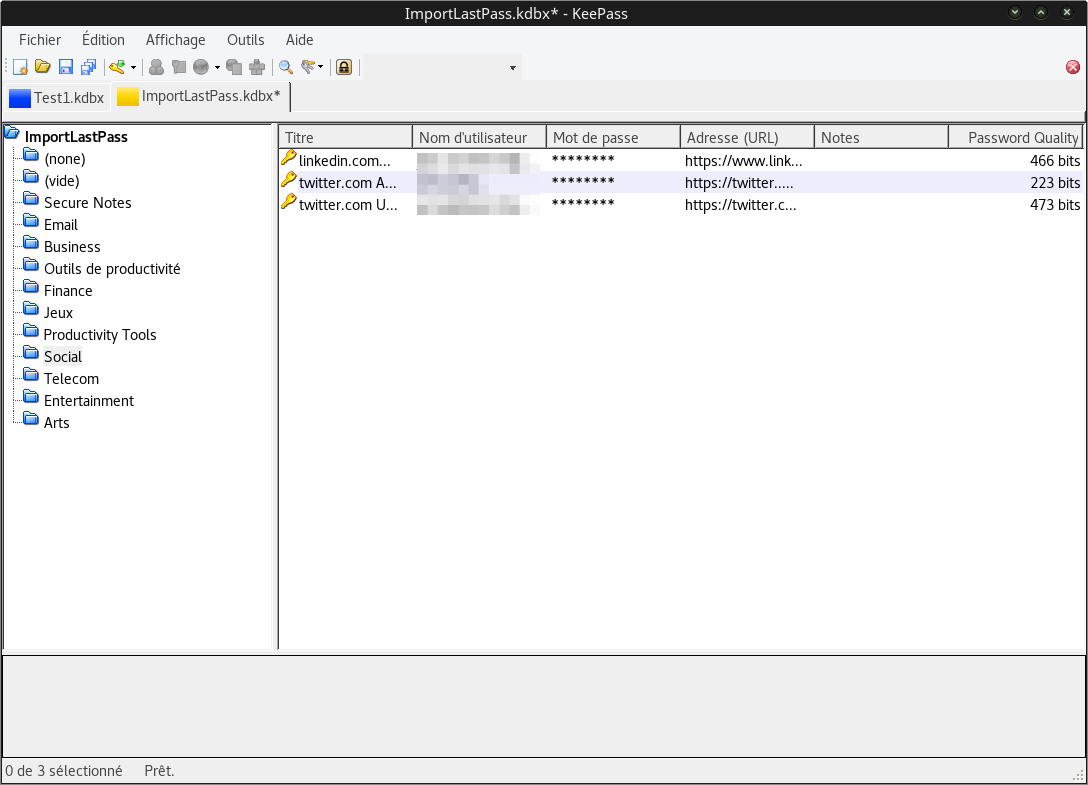
Task: Switch to the ImportLastPass.kdbx tab
Action: [200, 96]
